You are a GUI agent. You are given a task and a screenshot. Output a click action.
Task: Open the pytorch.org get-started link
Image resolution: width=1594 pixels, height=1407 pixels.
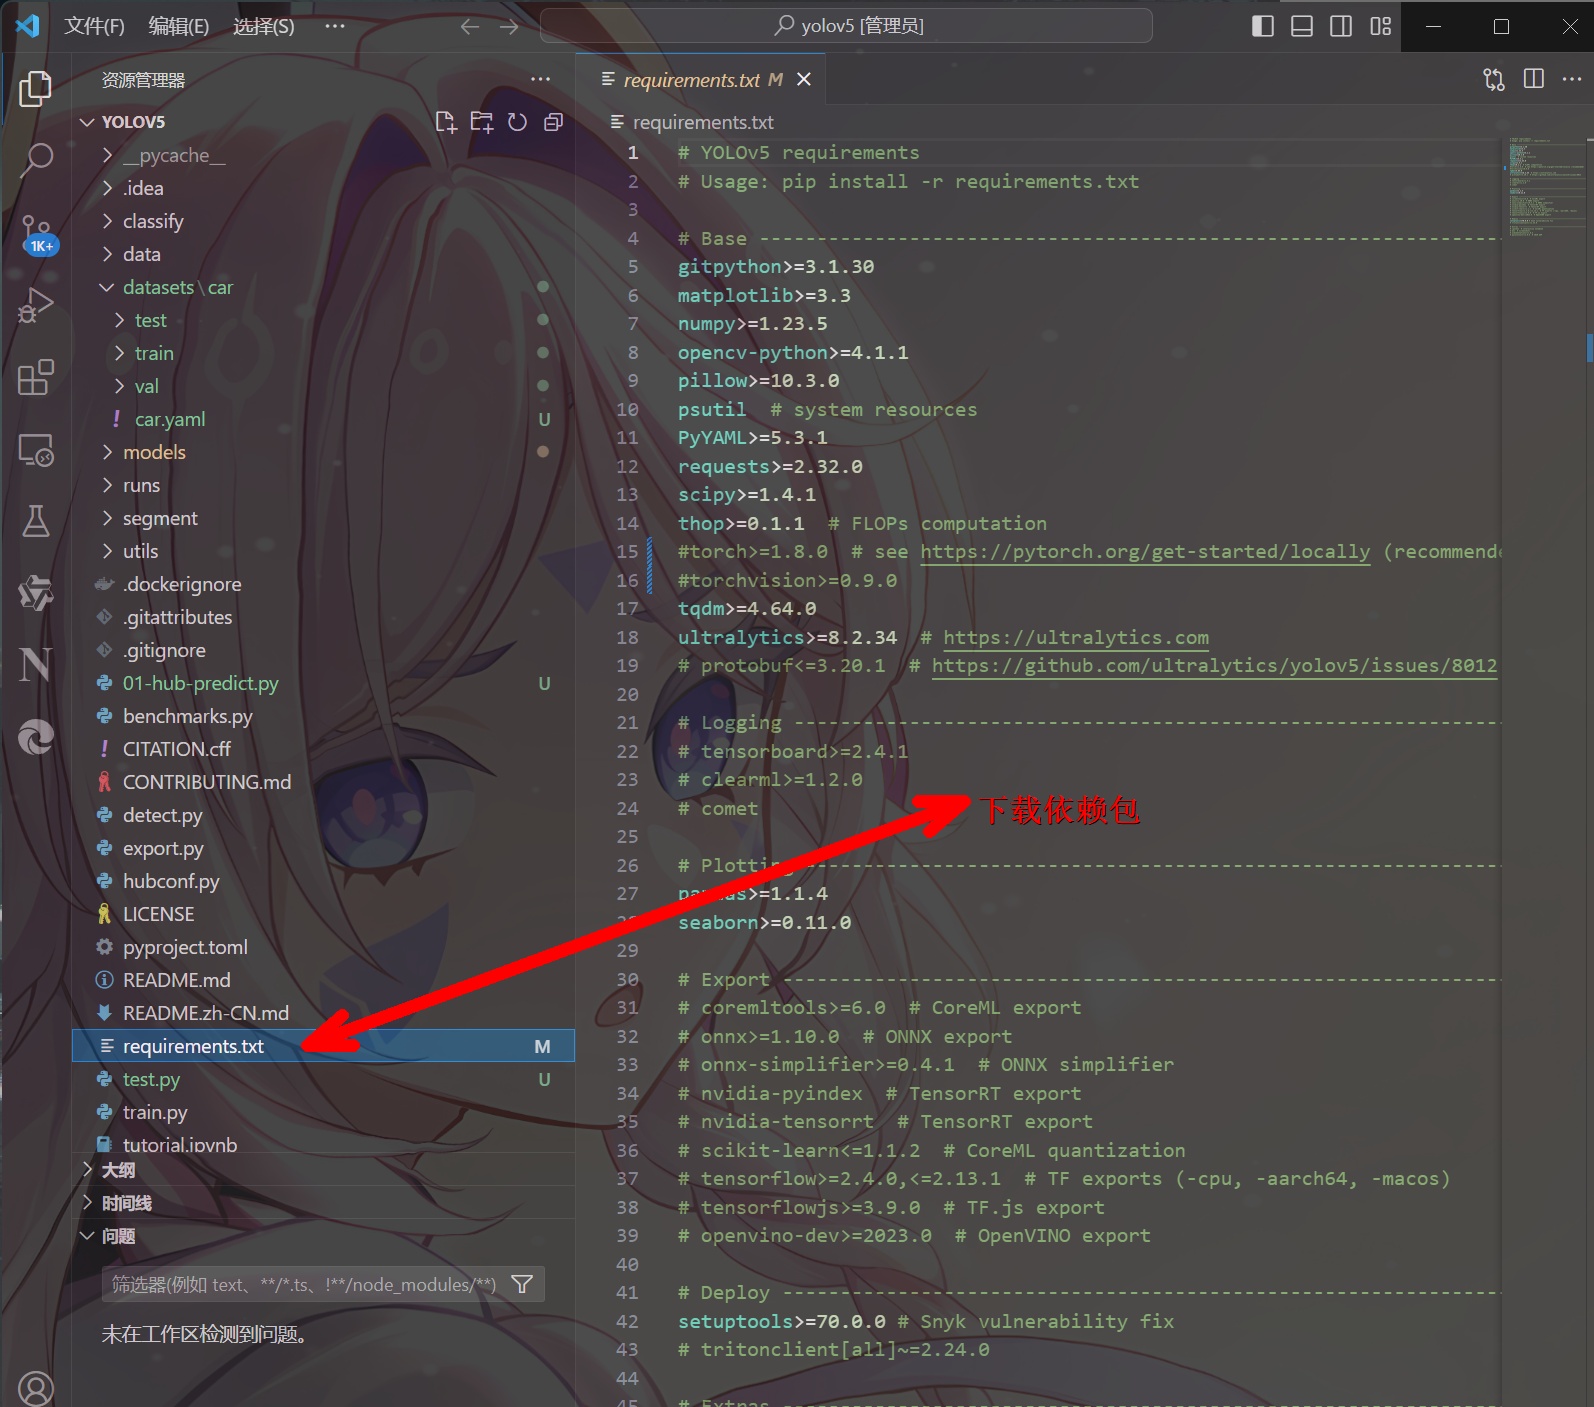coord(1145,552)
